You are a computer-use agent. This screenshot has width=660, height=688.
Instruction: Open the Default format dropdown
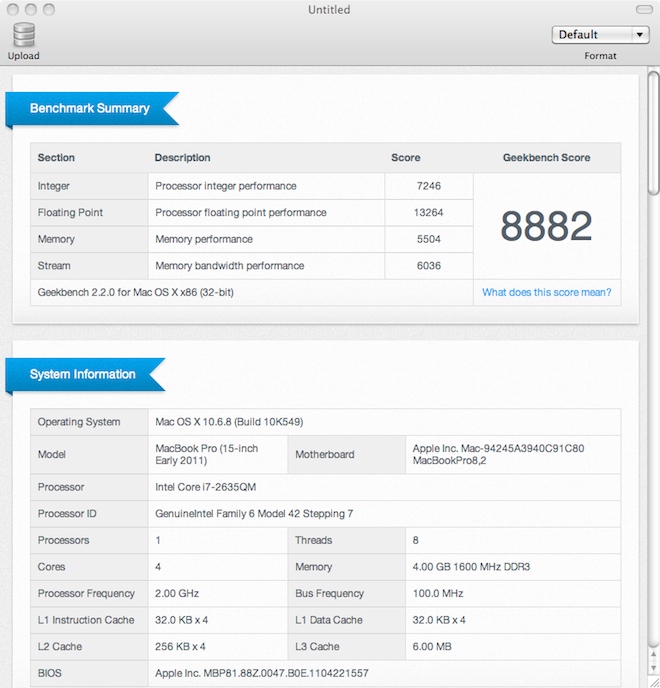[x=601, y=34]
